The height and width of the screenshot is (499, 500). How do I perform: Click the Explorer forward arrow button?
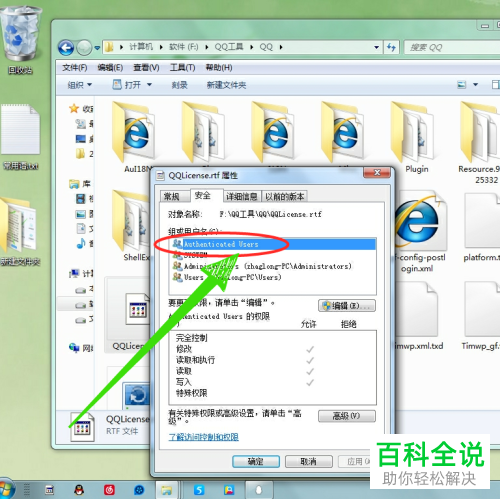click(84, 48)
